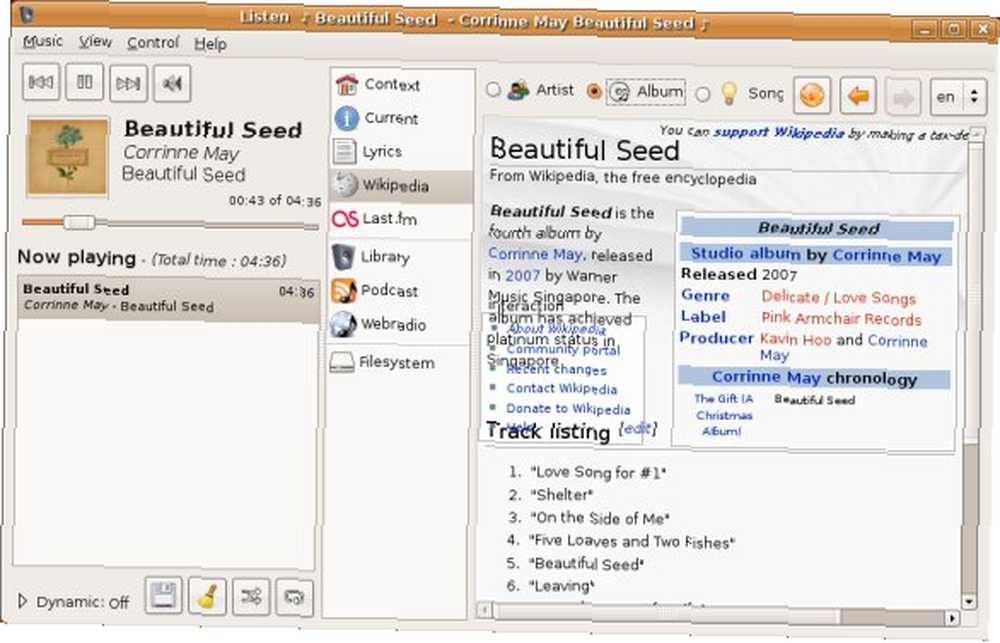The image size is (1000, 643).
Task: Click the Contact Wikipedia link
Action: 562,388
